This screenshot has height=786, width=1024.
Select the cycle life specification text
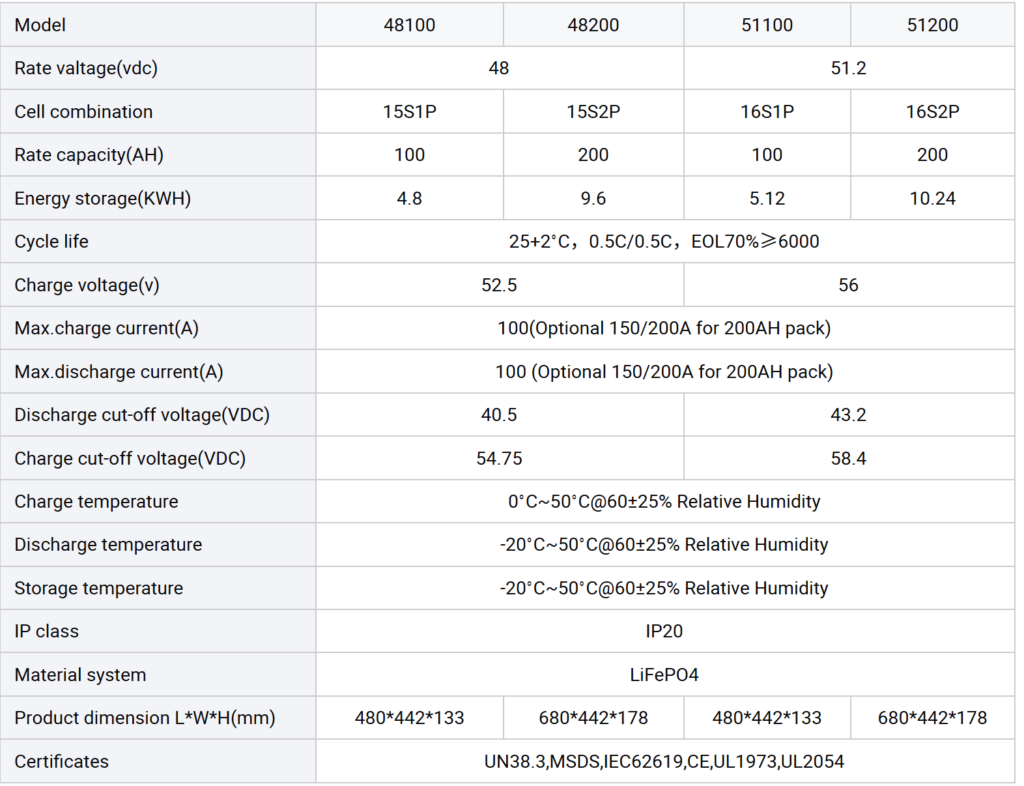tap(664, 242)
